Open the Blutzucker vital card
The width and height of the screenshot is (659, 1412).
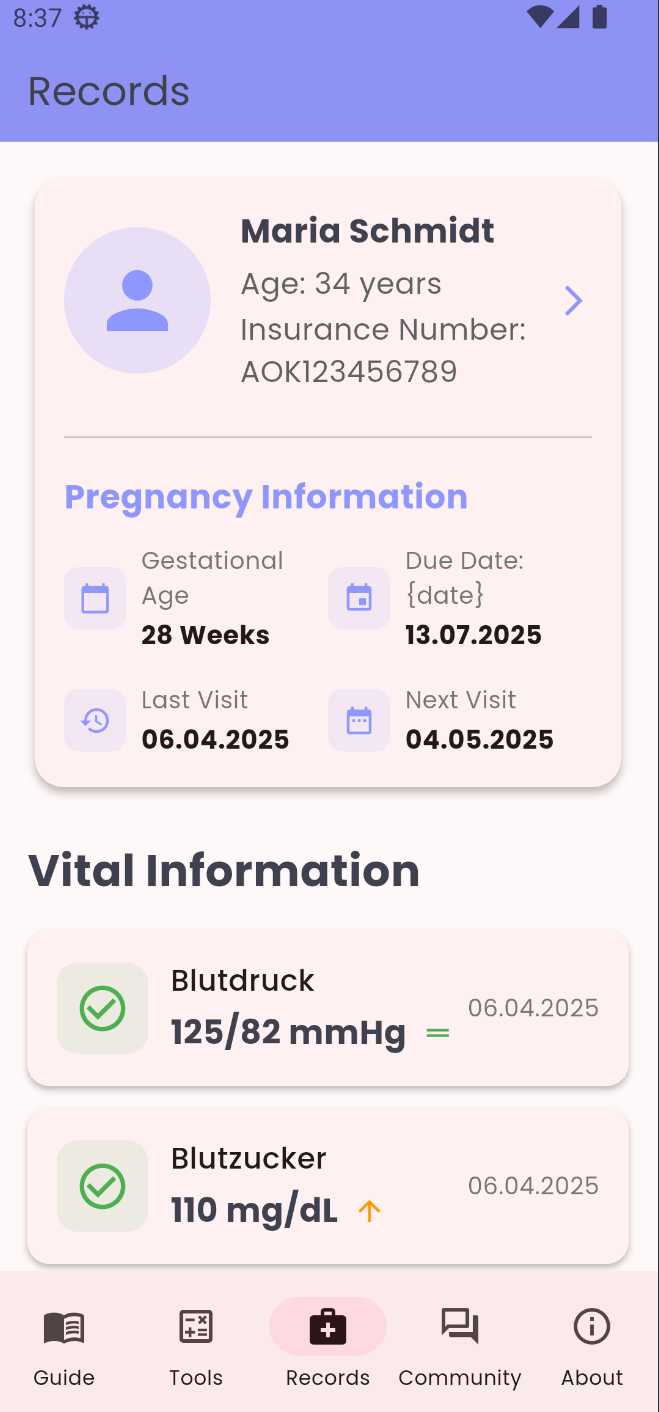(328, 1186)
